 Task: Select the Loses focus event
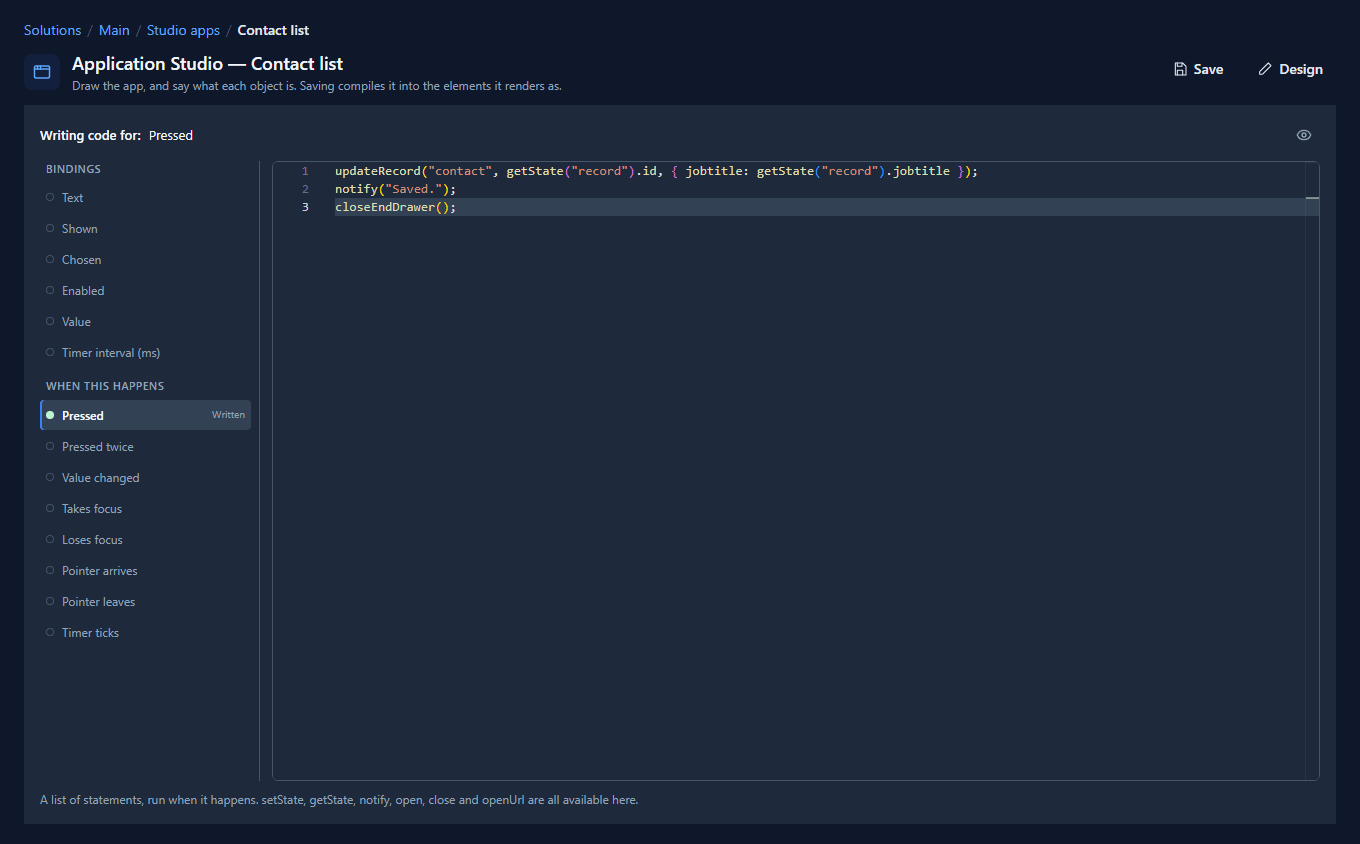(x=145, y=540)
